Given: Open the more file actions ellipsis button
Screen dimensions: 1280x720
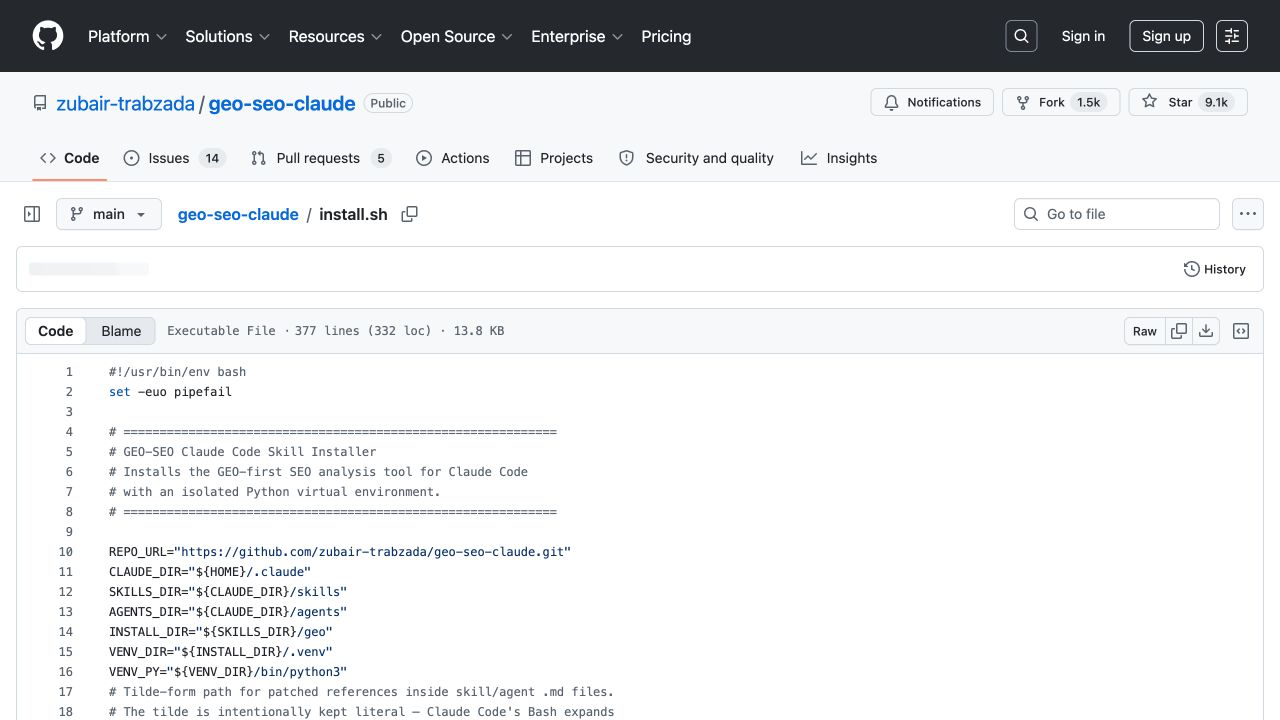Looking at the screenshot, I should pos(1247,214).
